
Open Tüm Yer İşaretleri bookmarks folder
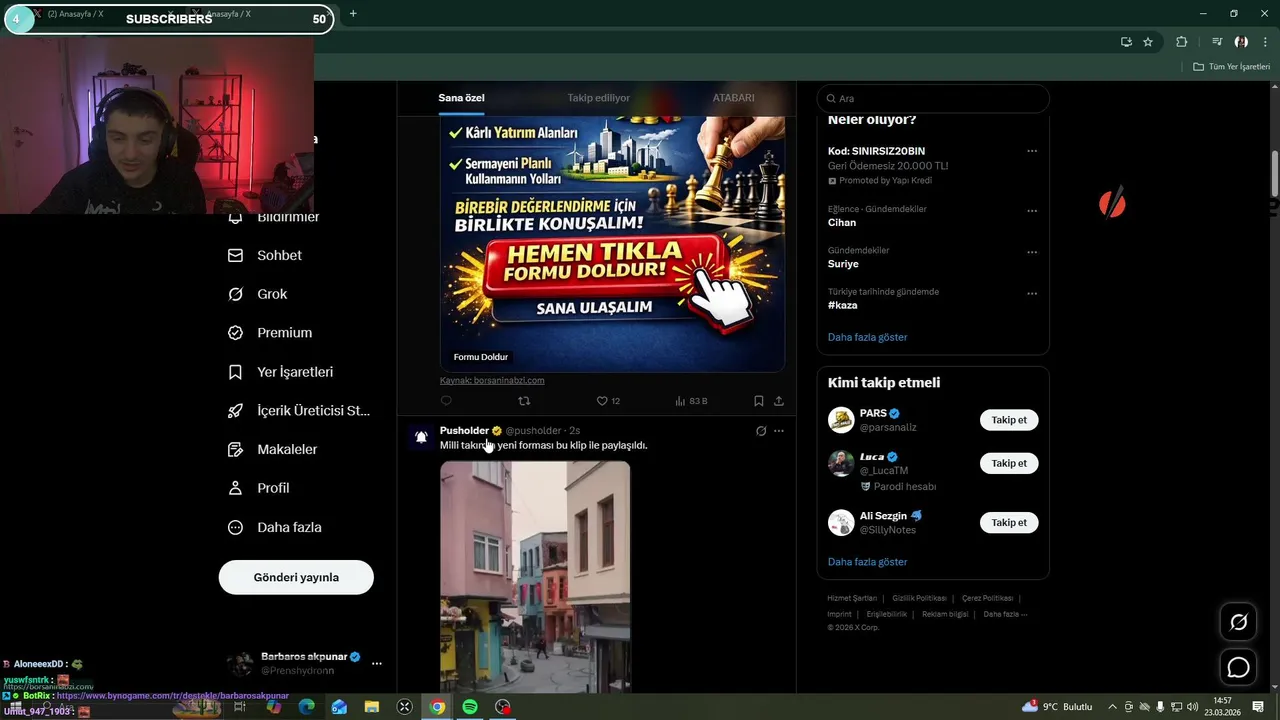point(1231,67)
